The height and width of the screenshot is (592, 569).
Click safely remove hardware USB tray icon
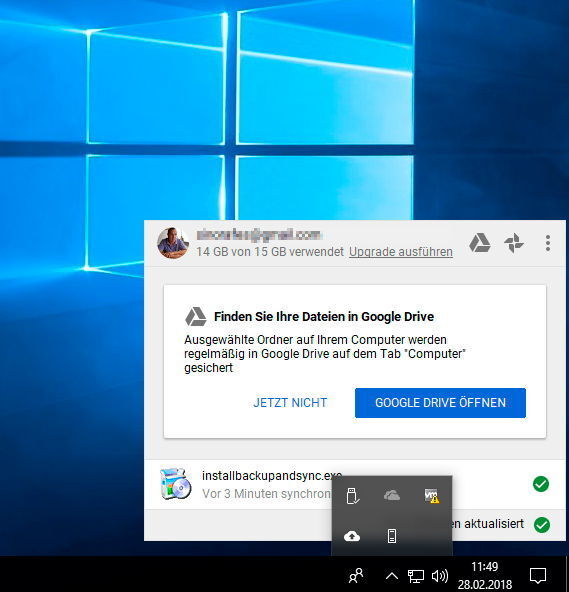point(352,496)
